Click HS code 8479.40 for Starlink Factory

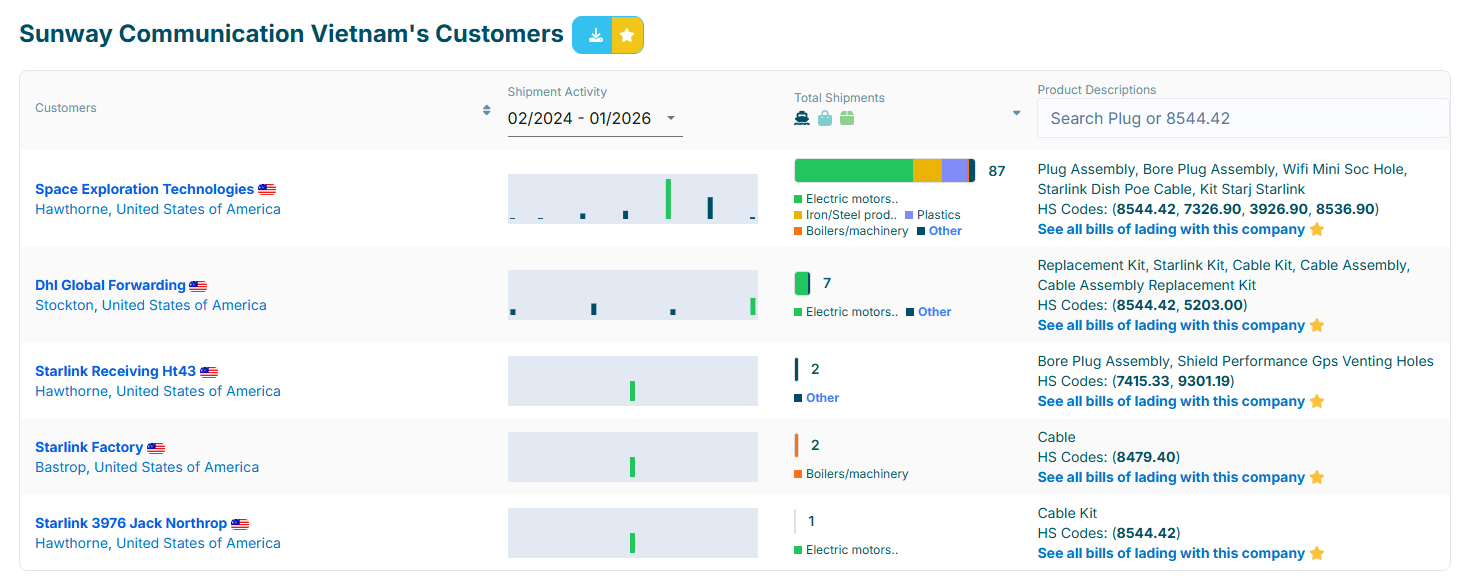tap(1146, 457)
